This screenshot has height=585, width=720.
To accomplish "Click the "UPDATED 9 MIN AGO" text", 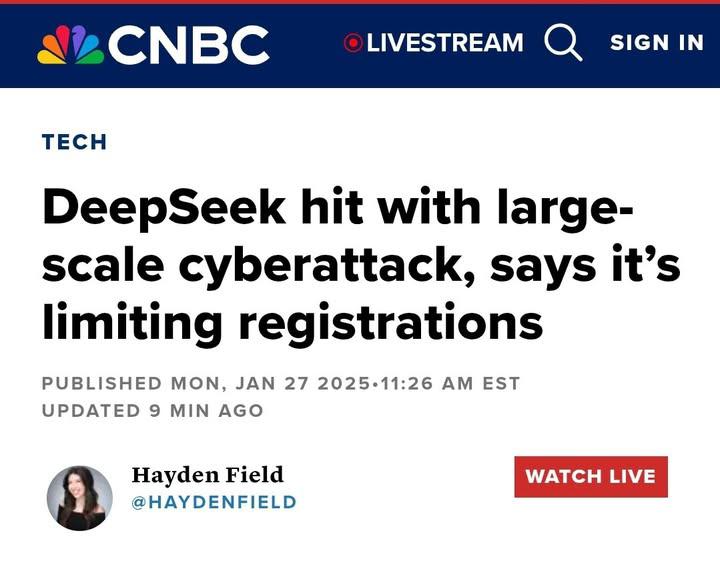I will (152, 410).
